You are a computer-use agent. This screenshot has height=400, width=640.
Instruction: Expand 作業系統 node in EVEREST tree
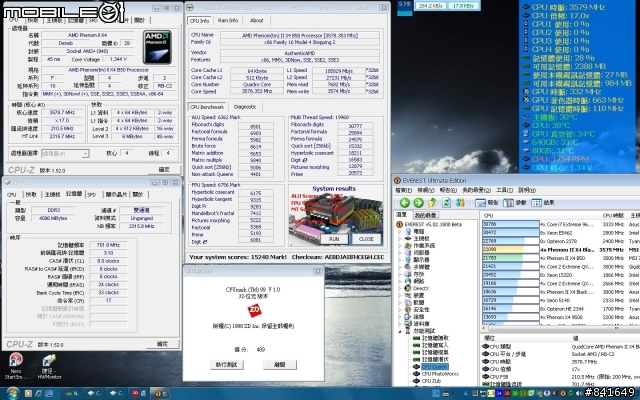click(x=400, y=245)
